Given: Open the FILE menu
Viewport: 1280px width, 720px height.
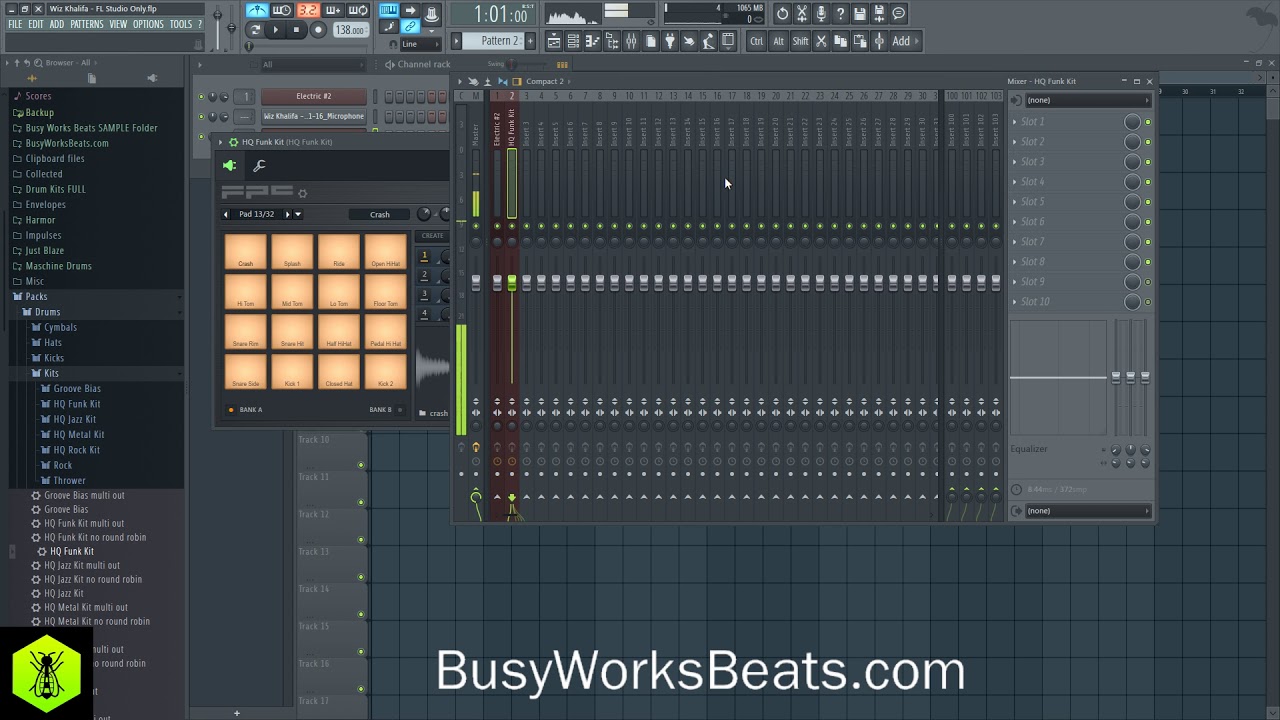Looking at the screenshot, I should tap(15, 24).
